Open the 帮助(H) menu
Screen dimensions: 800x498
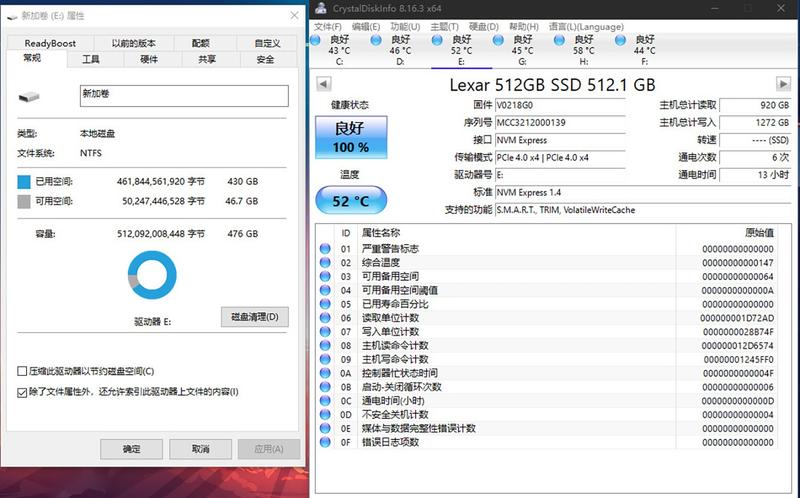click(x=523, y=27)
